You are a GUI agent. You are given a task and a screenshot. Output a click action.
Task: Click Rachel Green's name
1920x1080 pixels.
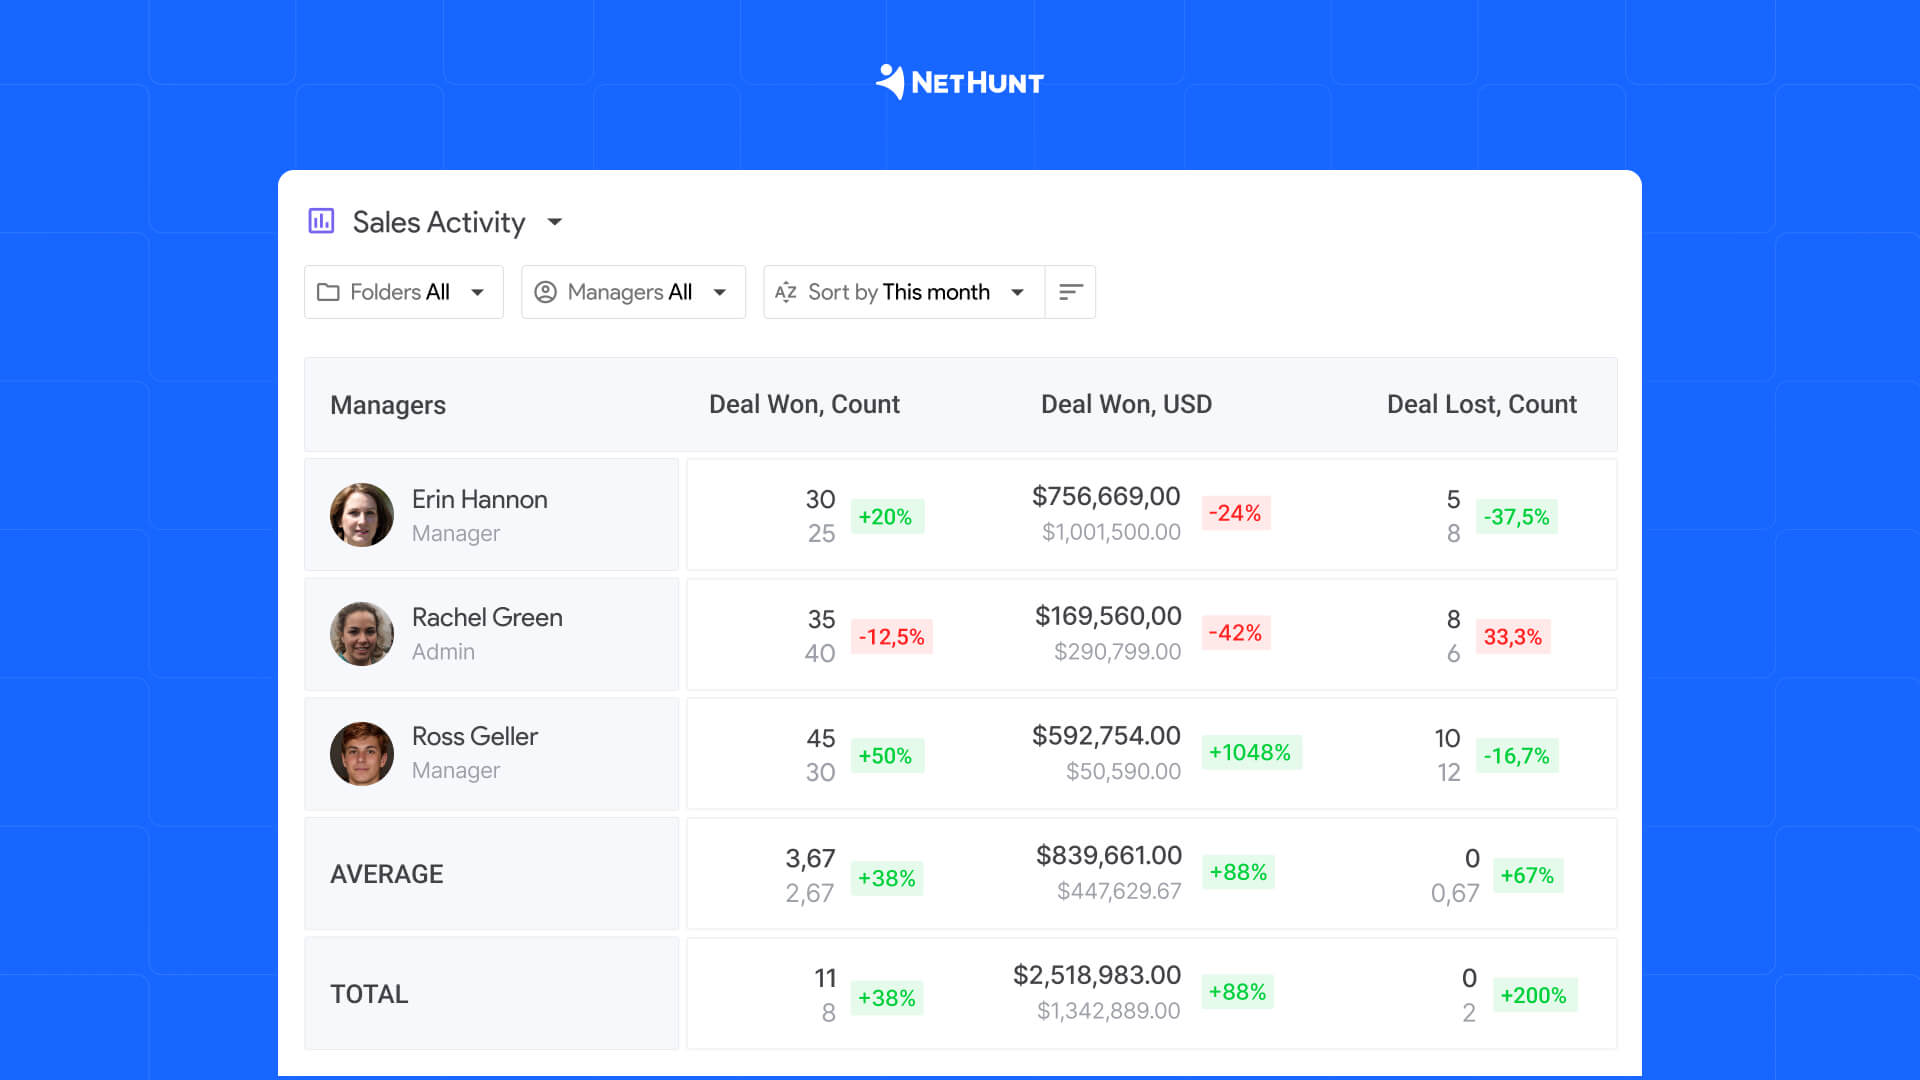coord(487,618)
